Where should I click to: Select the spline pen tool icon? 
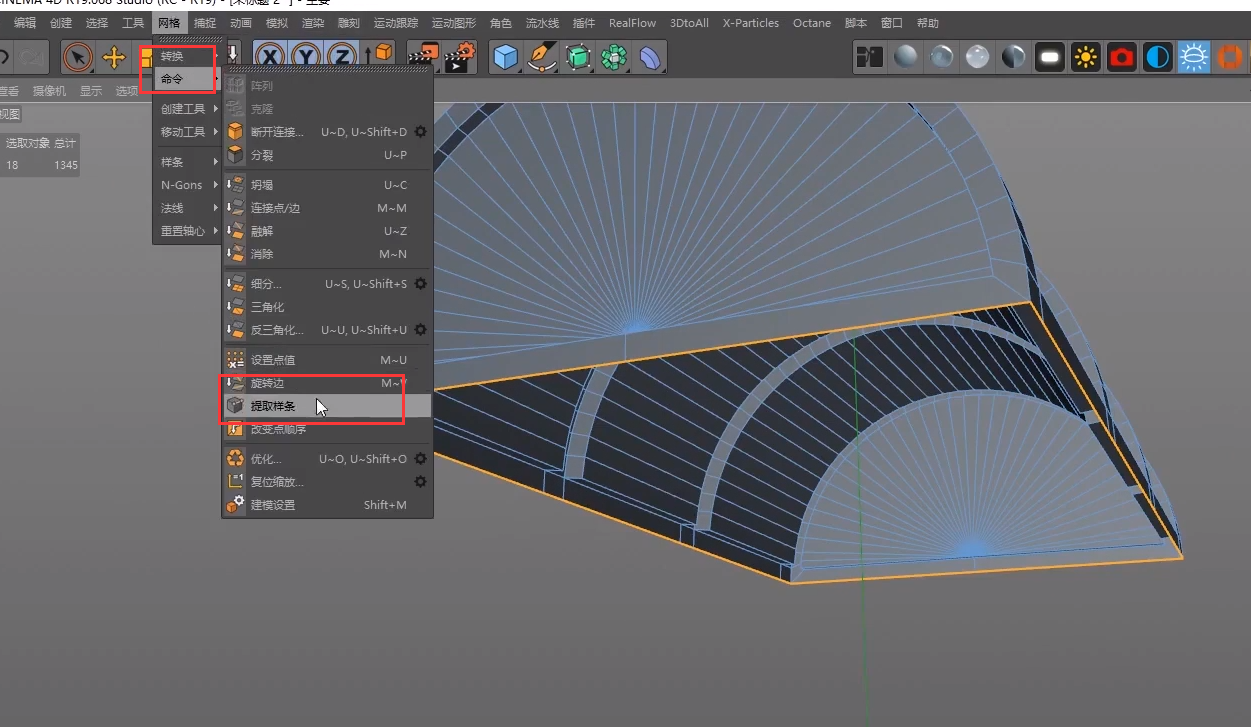tap(542, 58)
